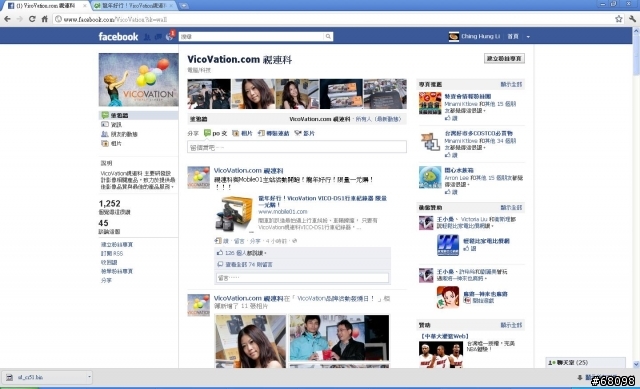Click the start-game icon under the mahjong app
Viewport: 640px width, 389px height.
click(x=467, y=300)
